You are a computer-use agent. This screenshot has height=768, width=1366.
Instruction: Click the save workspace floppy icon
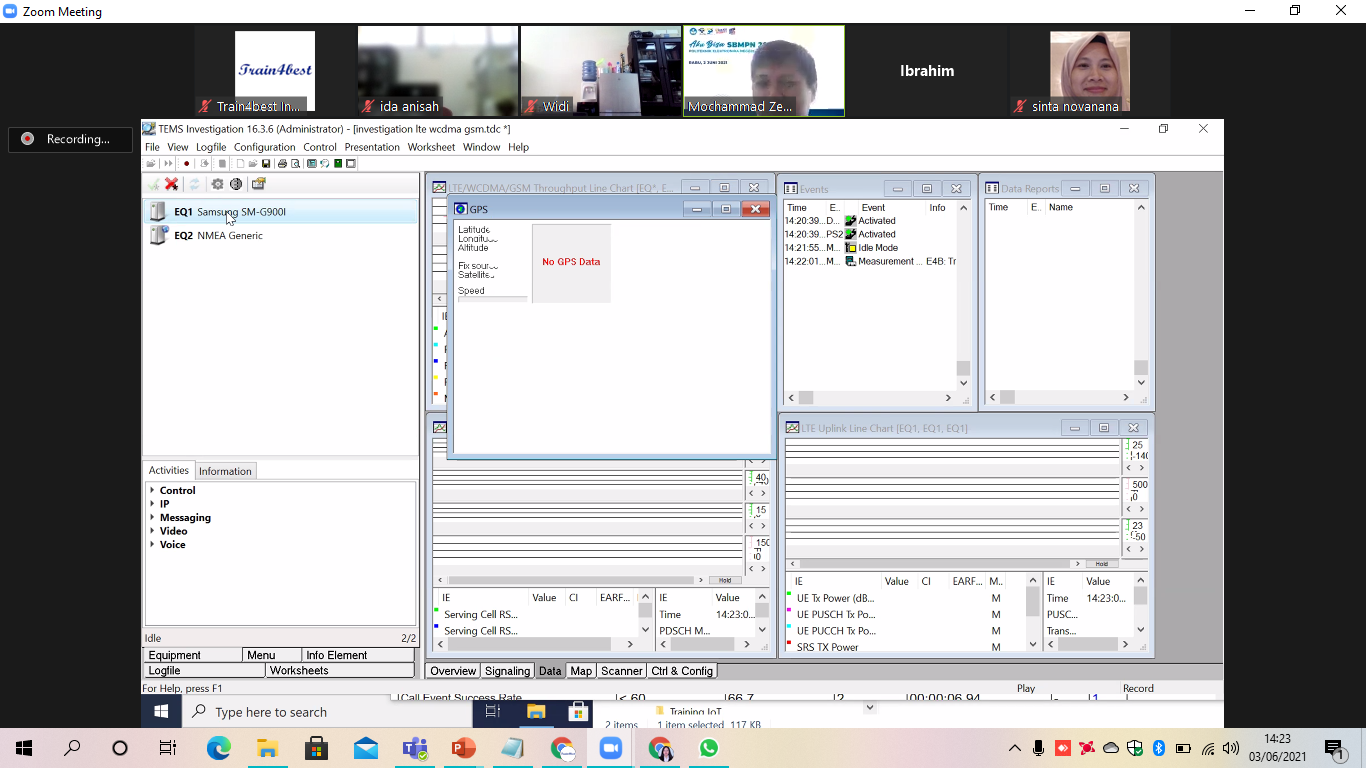pos(266,164)
